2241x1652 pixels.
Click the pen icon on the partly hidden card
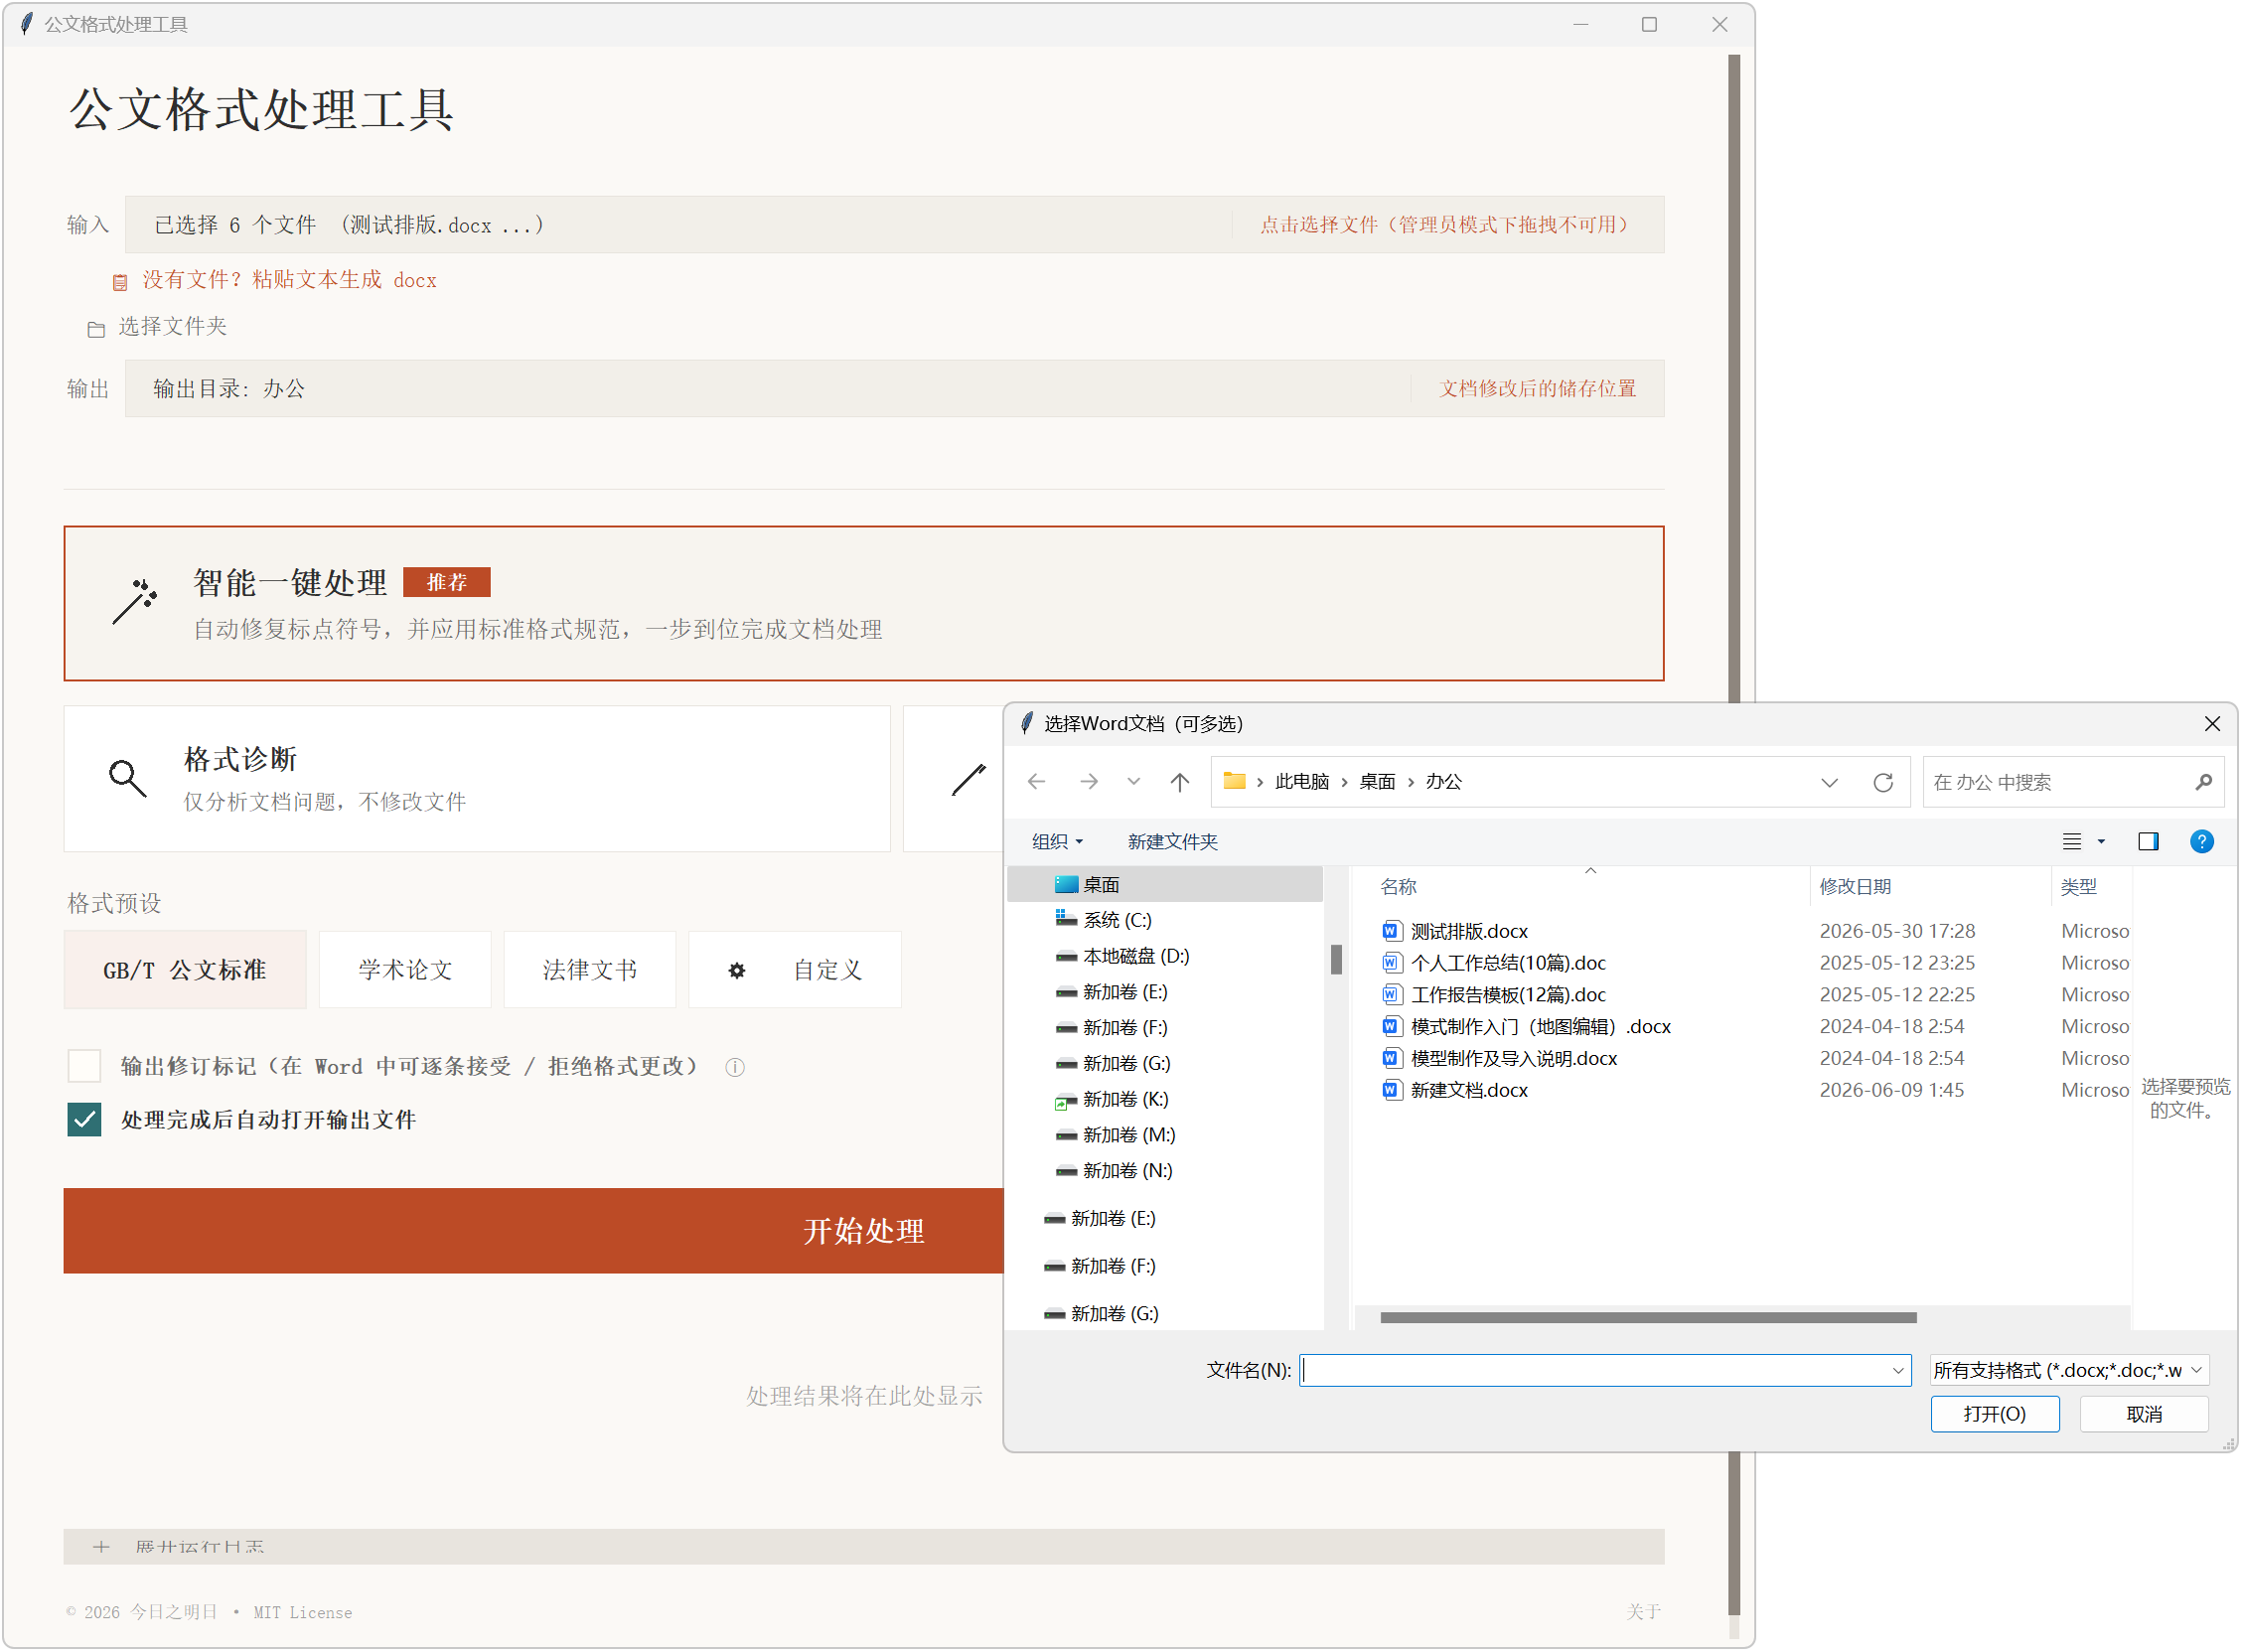[x=967, y=779]
